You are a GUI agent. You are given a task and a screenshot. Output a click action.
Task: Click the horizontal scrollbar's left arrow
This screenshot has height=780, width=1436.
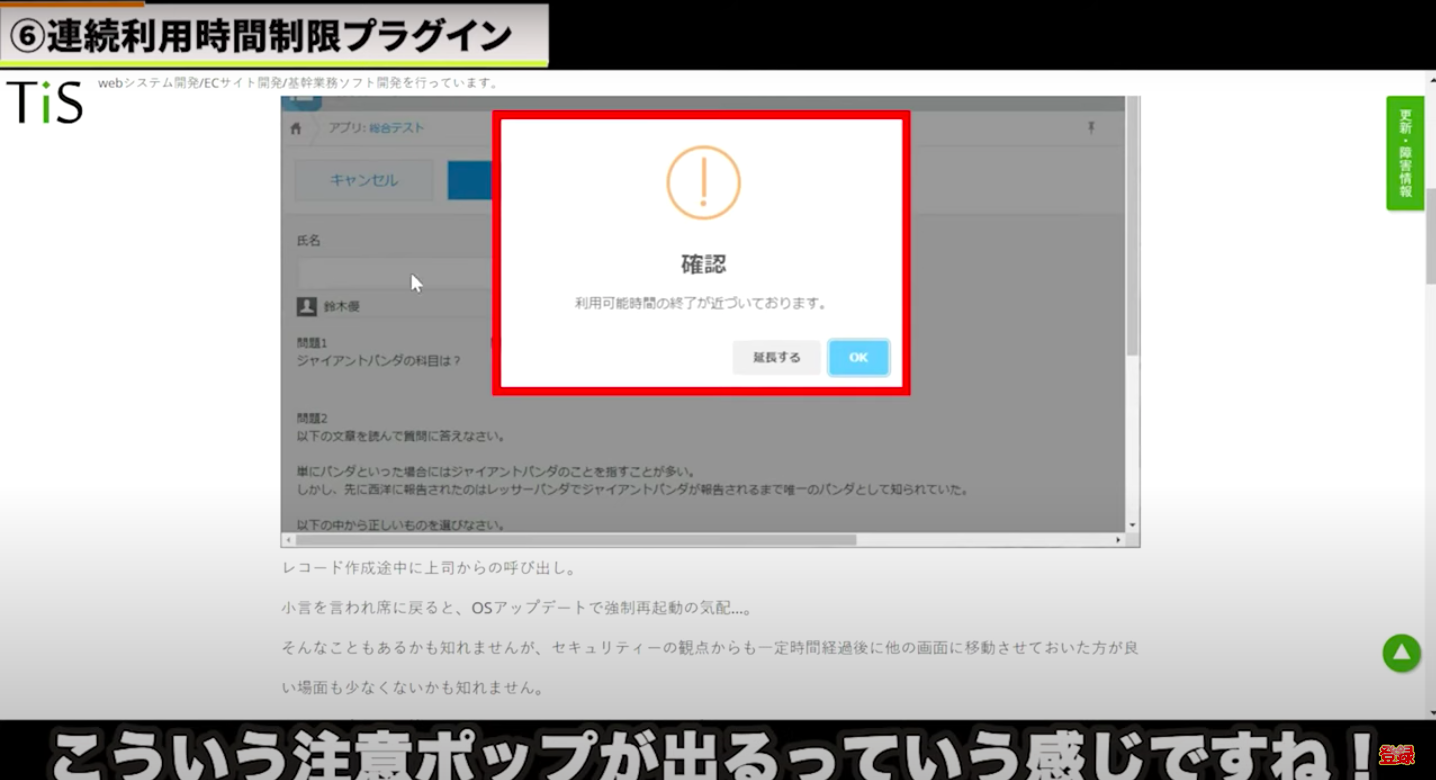pos(289,540)
